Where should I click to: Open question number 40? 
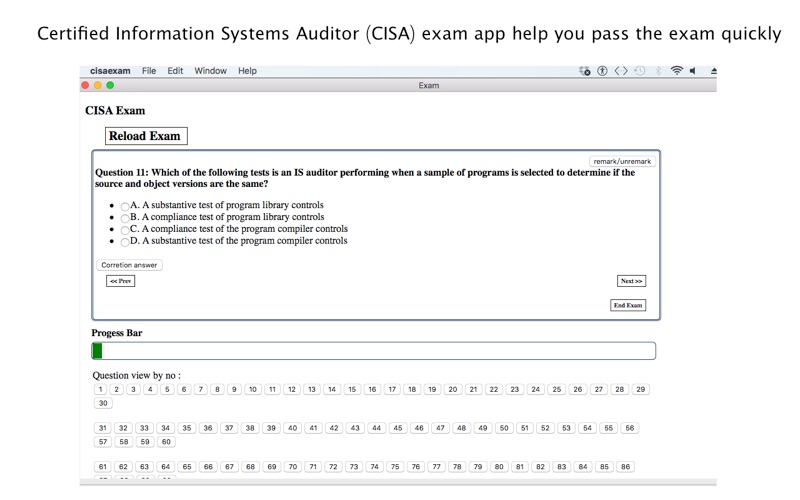[x=292, y=428]
